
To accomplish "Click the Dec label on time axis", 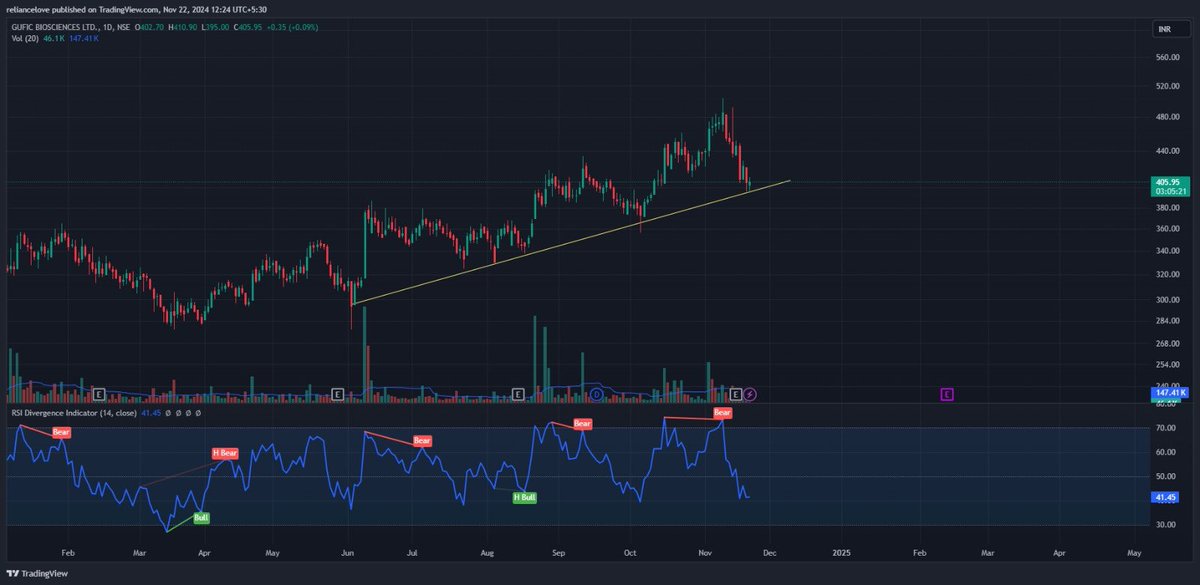I will pos(769,551).
